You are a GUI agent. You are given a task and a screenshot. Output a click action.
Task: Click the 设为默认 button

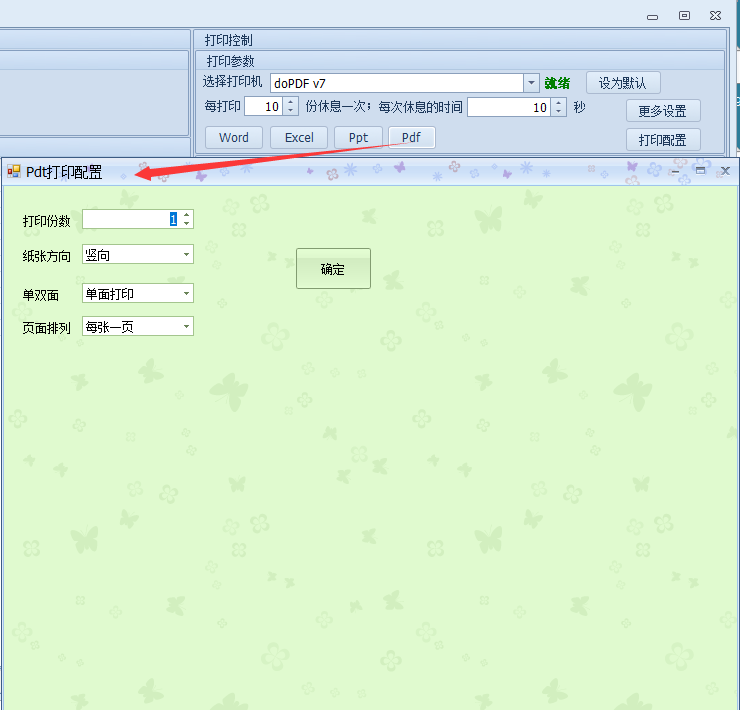click(623, 83)
